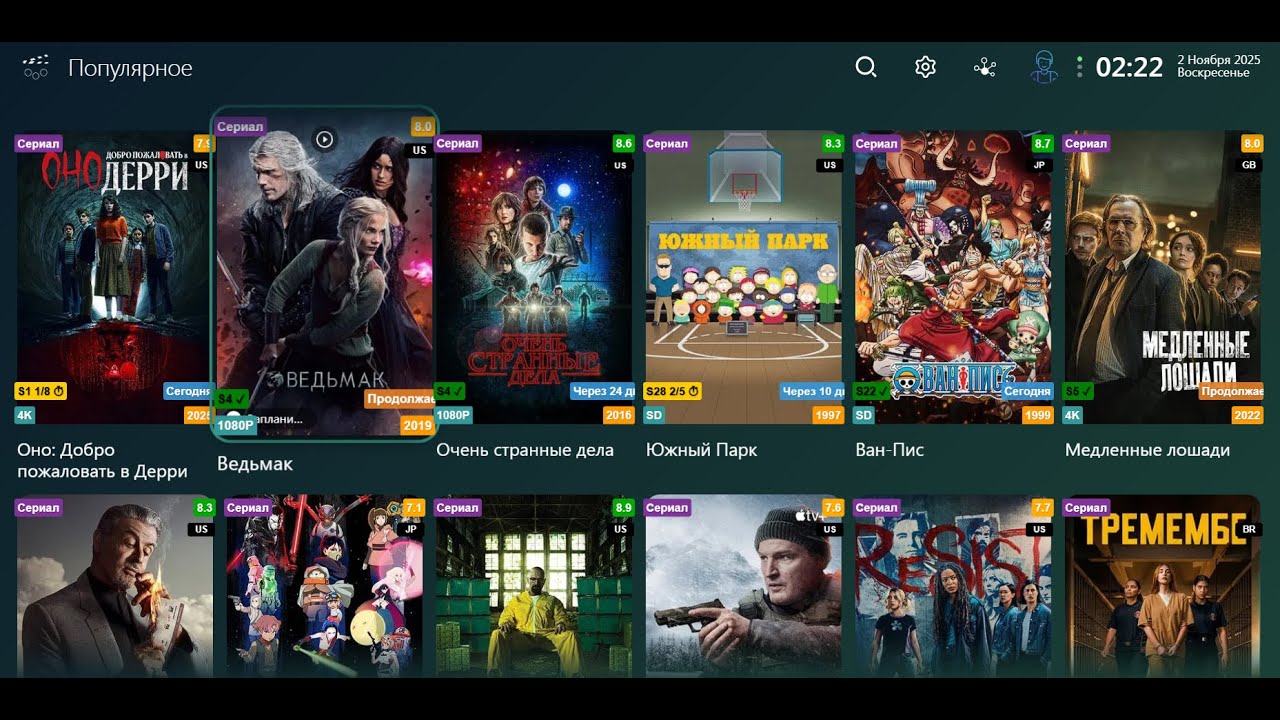Viewport: 1280px width, 720px height.
Task: Open the Южный Парк poster
Action: 744,277
